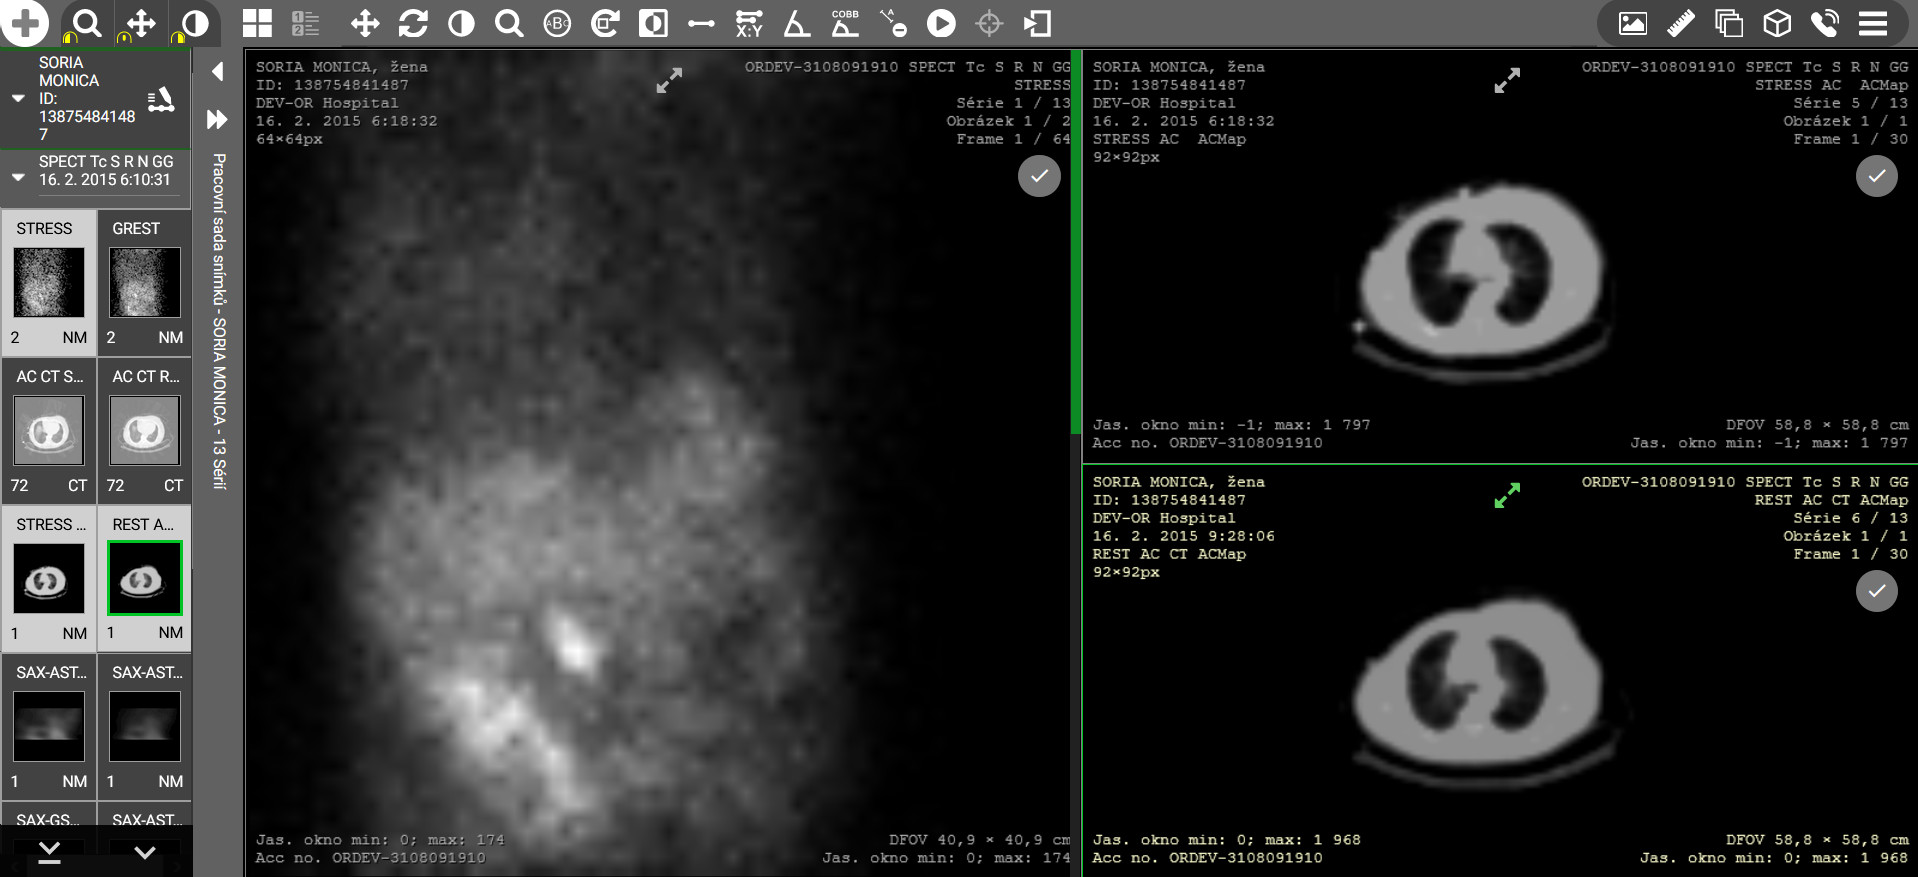1918x877 pixels.
Task: Open the image picture icon
Action: (1633, 23)
